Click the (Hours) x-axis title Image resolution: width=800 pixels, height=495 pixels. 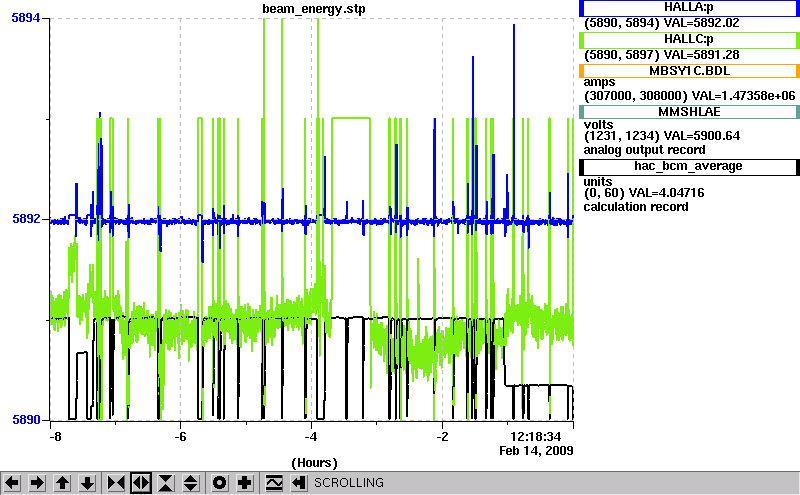314,463
